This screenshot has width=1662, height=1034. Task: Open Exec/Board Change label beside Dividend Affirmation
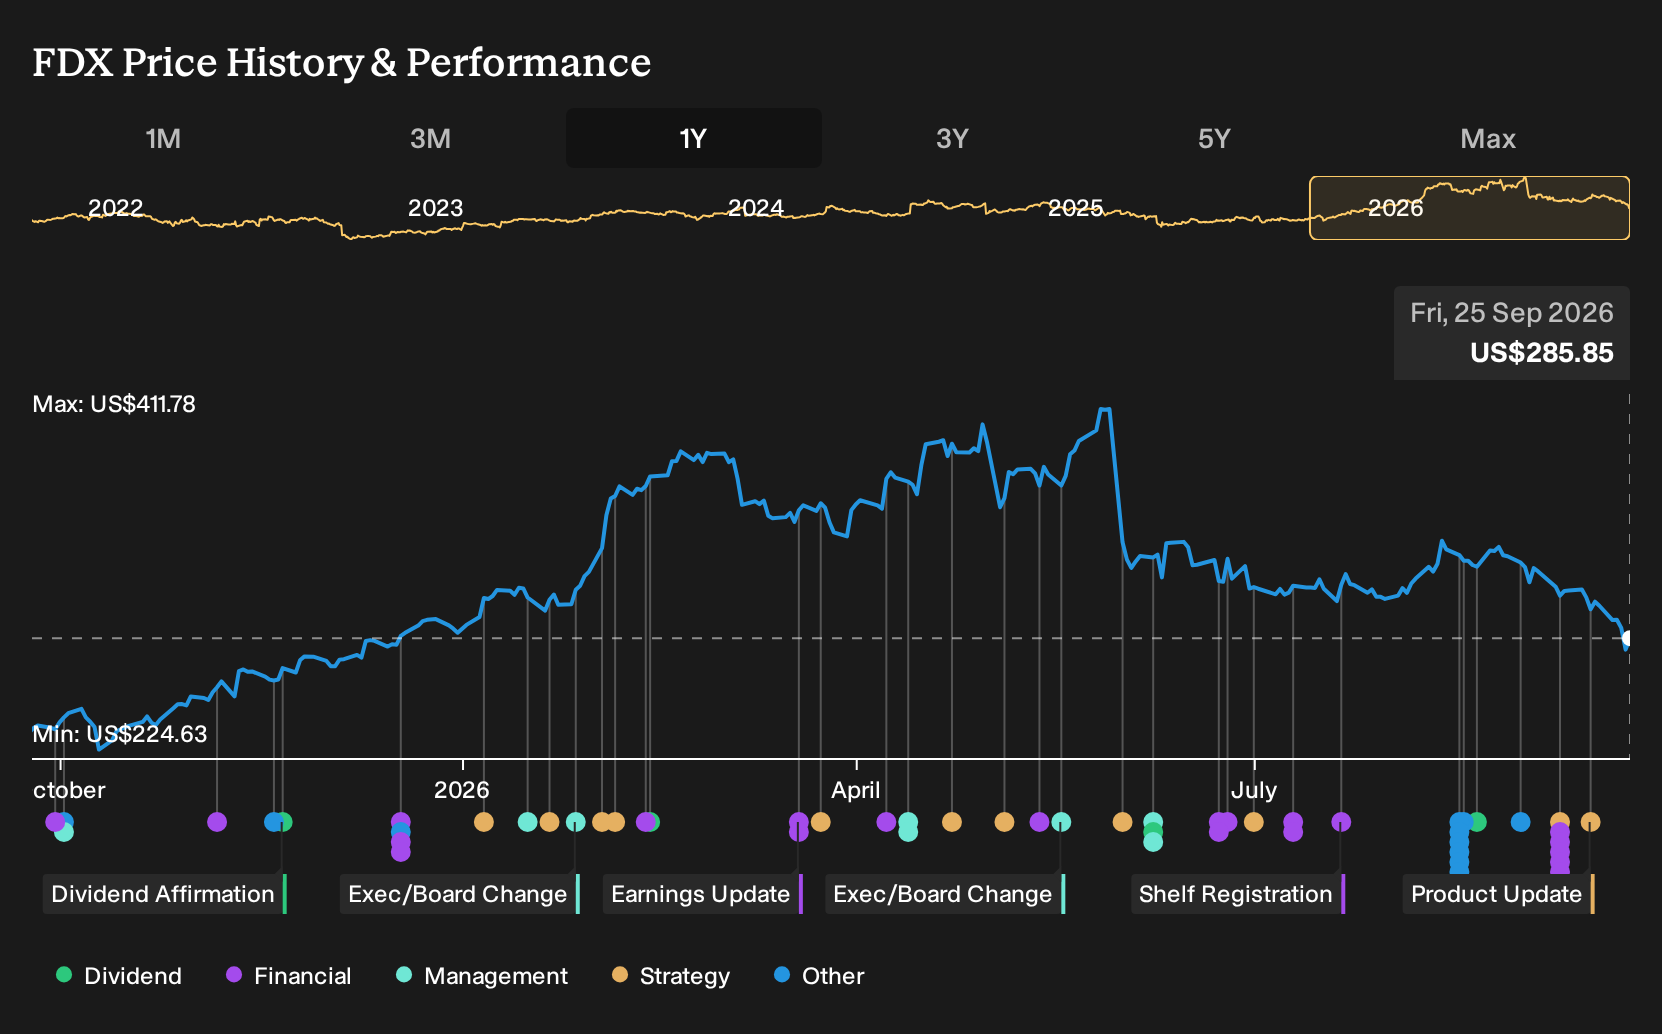459,894
